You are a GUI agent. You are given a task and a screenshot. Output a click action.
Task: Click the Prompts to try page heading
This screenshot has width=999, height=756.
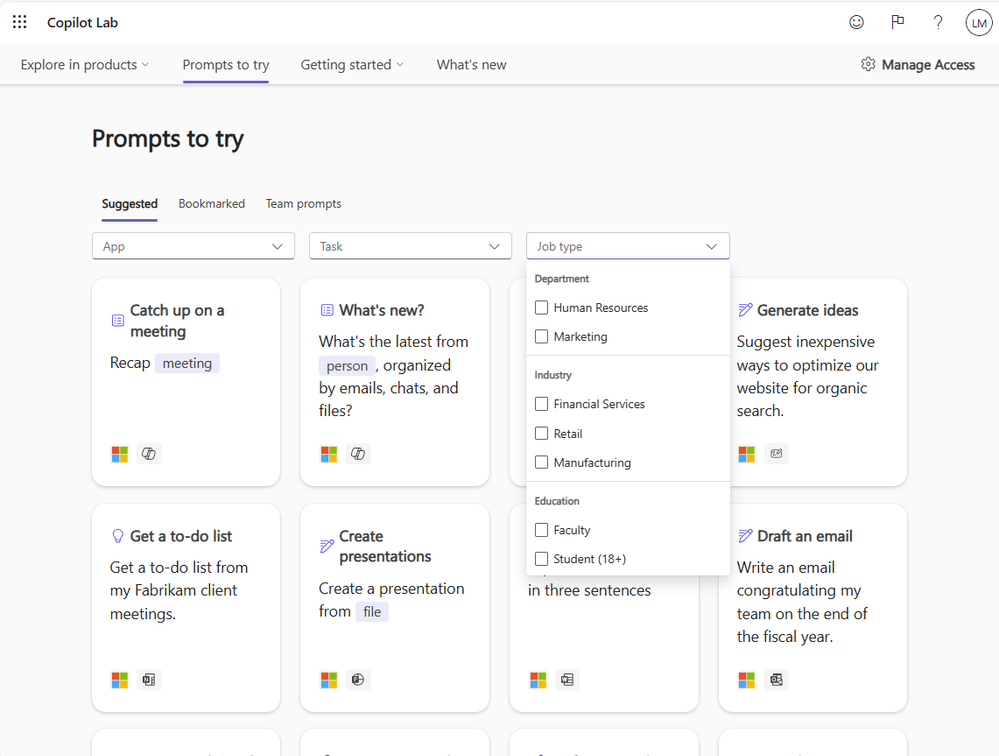click(x=168, y=139)
